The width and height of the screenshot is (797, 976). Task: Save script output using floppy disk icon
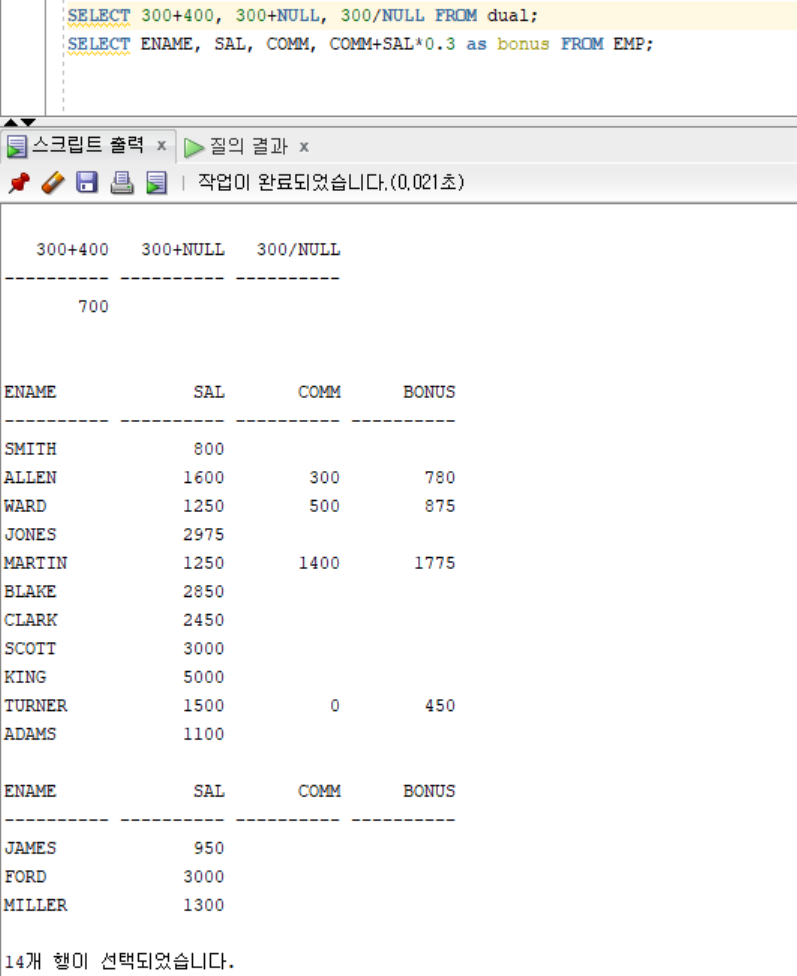click(87, 183)
